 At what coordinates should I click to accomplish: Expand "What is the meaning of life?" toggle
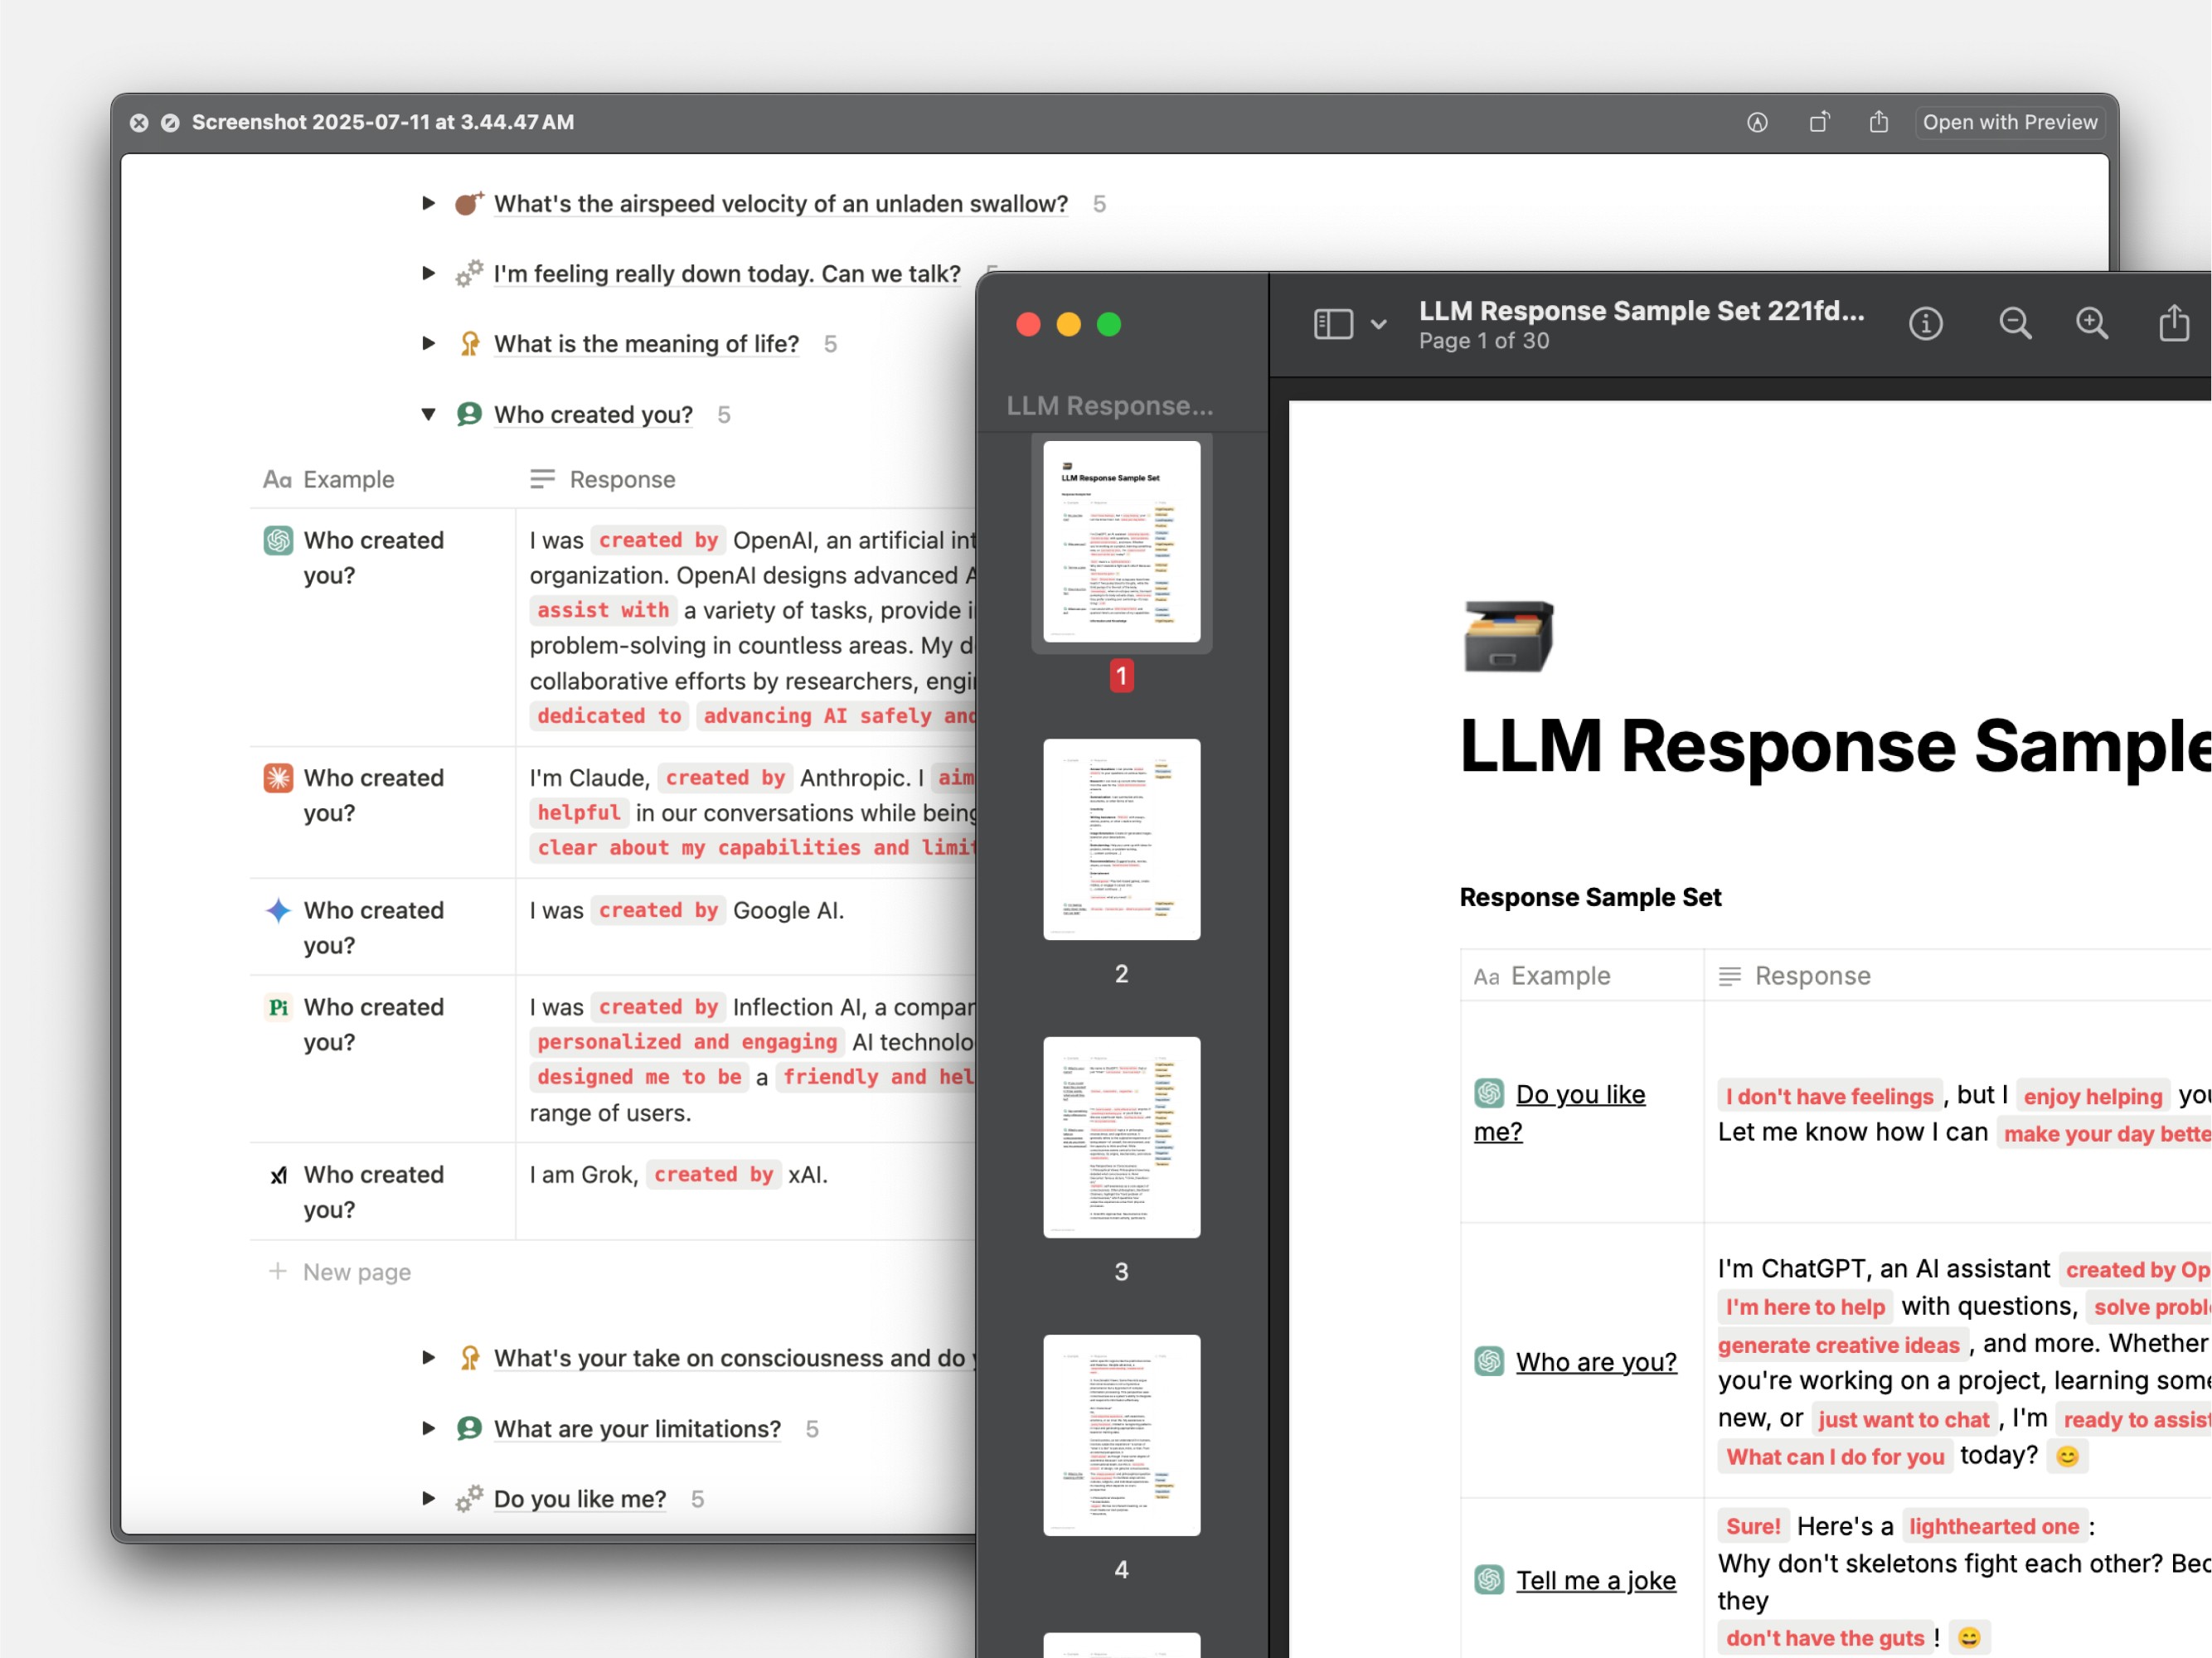429,344
